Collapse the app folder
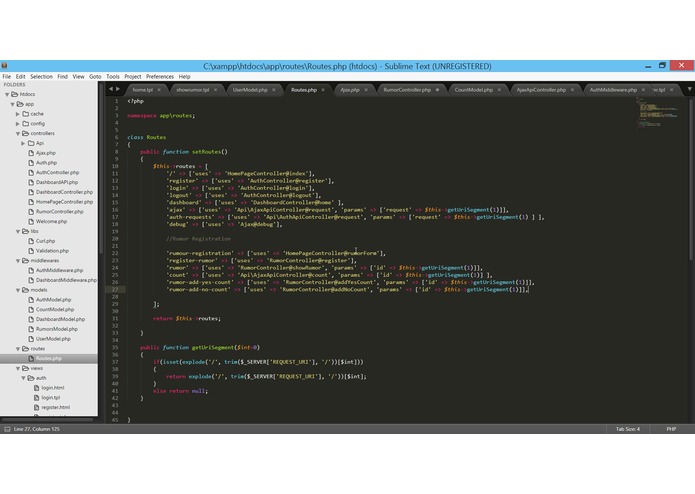Image resolution: width=695 pixels, height=494 pixels. click(12, 104)
